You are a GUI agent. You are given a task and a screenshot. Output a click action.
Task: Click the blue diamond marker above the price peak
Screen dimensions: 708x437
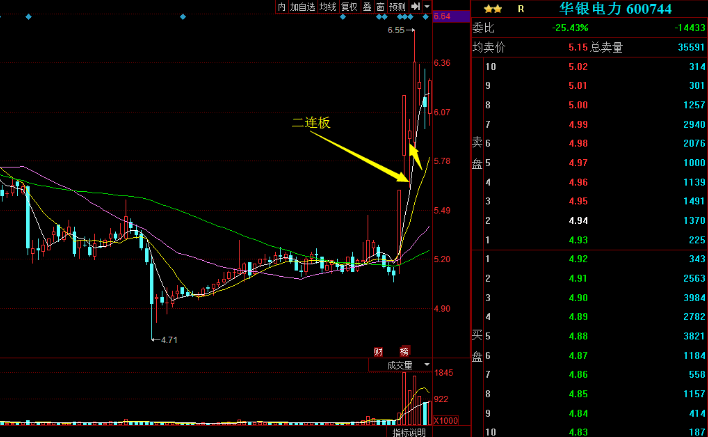click(x=411, y=18)
